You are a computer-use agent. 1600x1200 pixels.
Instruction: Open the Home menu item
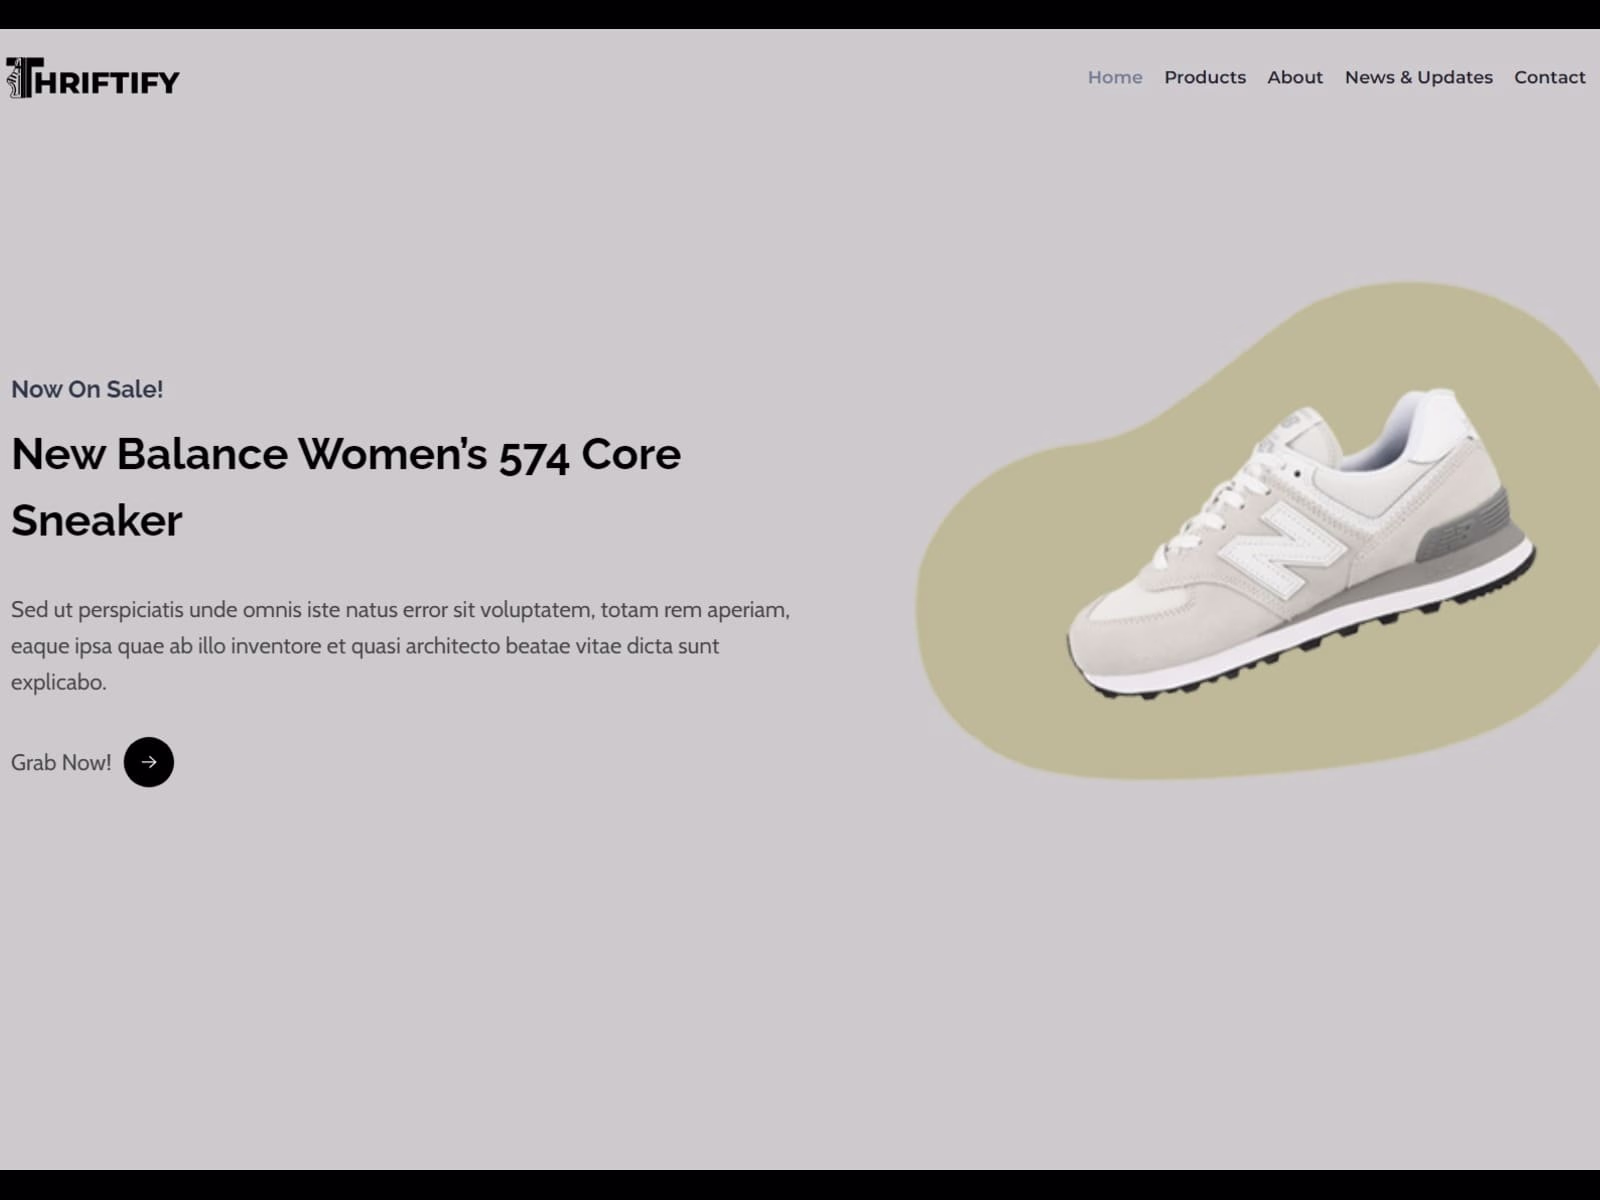point(1115,77)
